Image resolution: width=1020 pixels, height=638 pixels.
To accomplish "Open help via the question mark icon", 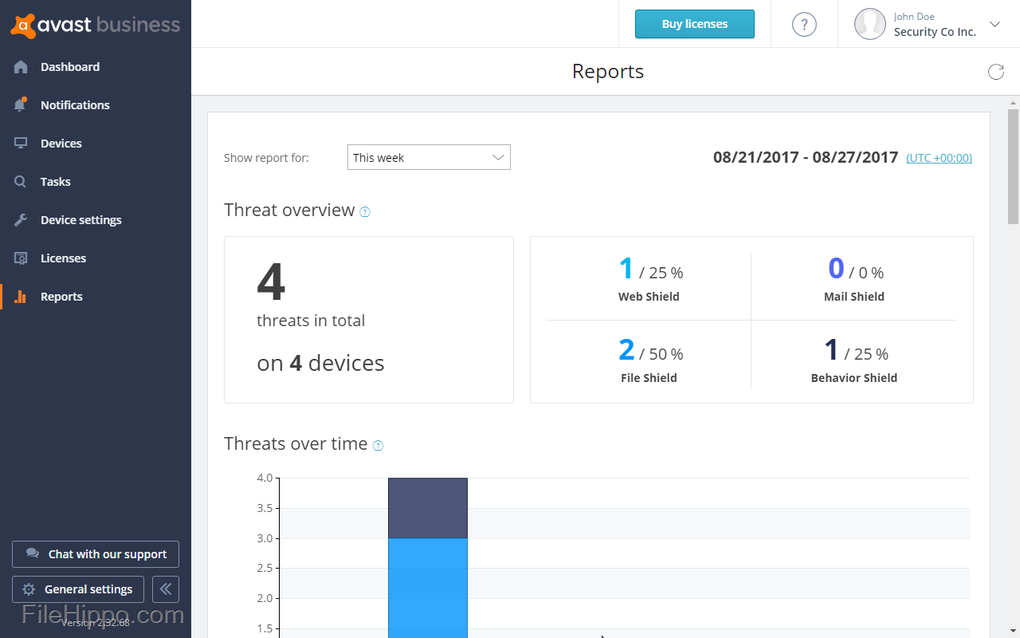I will click(804, 25).
